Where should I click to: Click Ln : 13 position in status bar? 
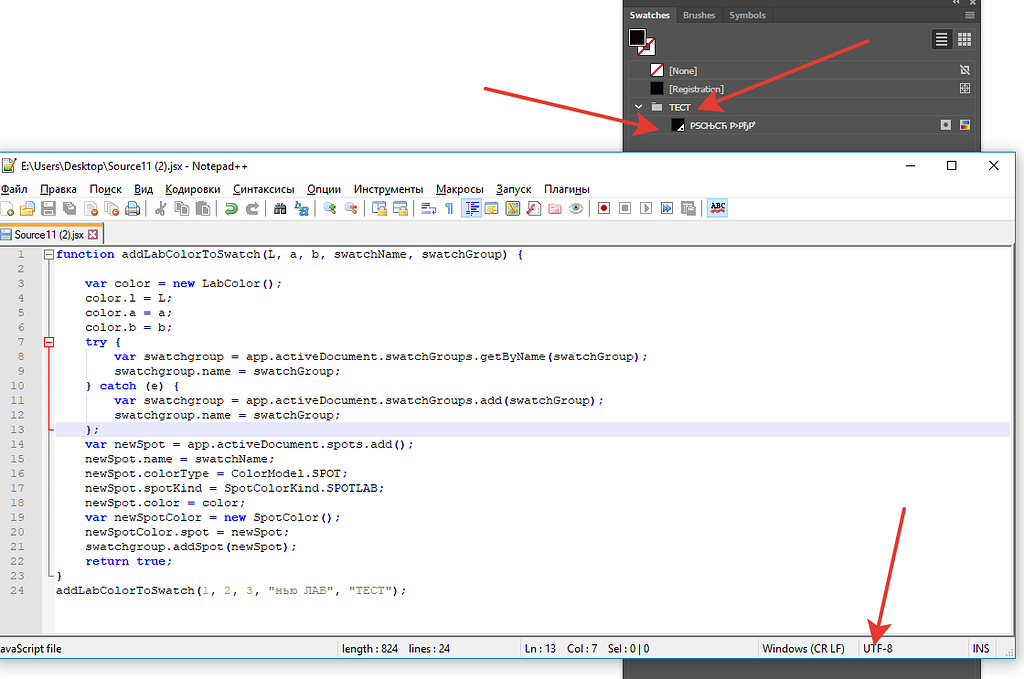tap(540, 649)
